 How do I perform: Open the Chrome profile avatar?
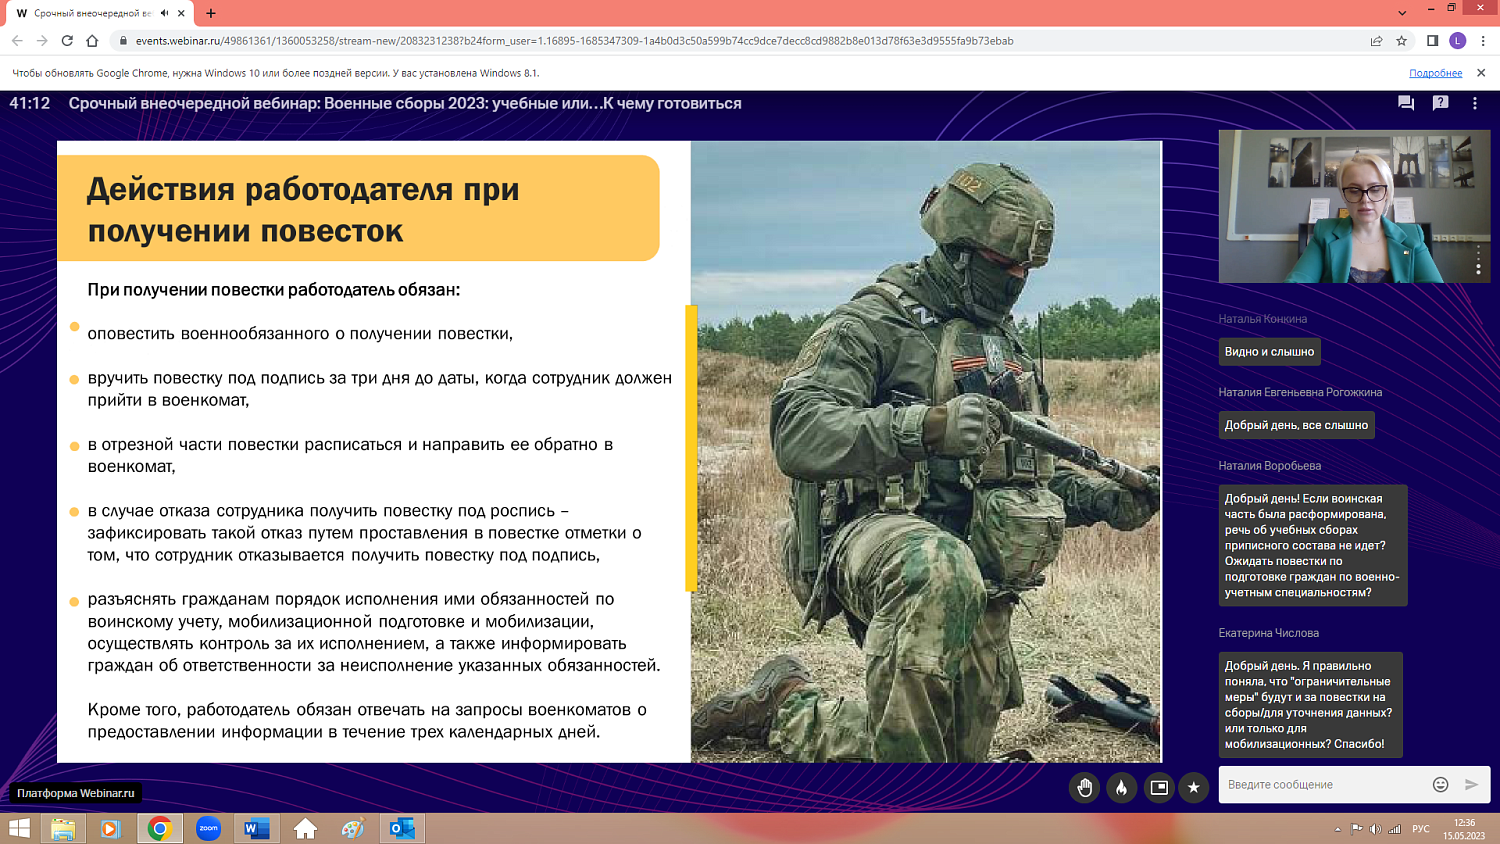click(x=1457, y=41)
